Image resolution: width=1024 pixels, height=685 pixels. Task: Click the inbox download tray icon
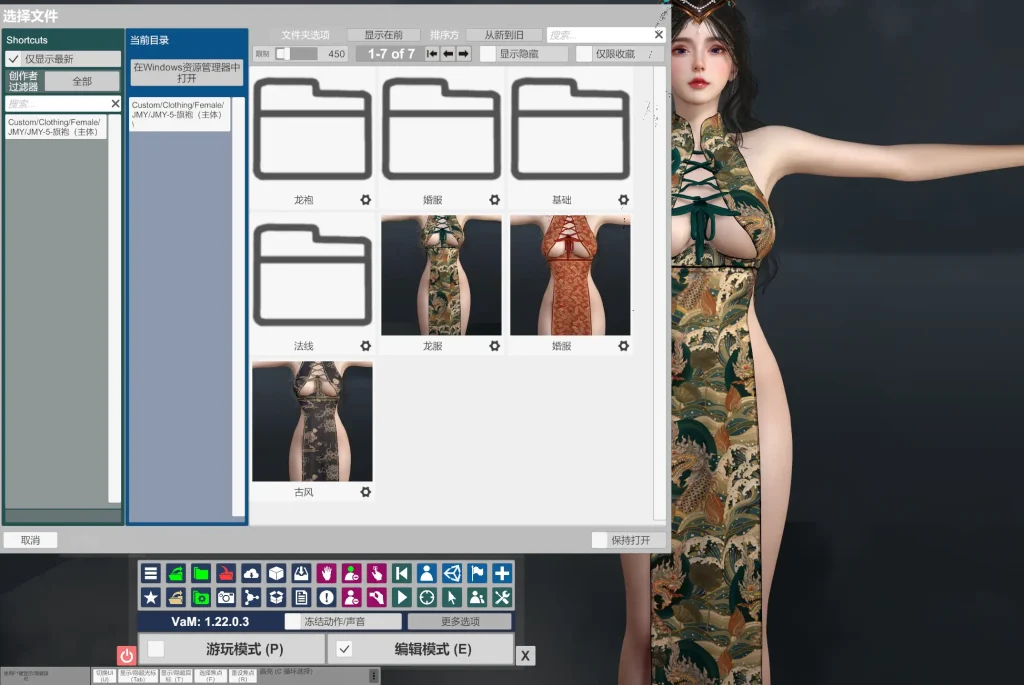tap(301, 573)
